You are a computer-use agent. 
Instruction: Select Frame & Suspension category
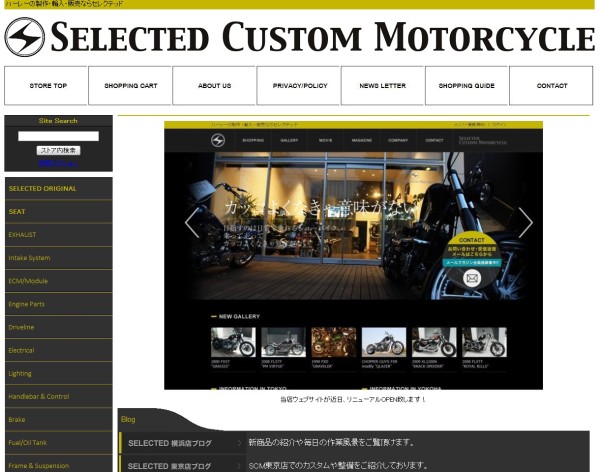point(59,464)
